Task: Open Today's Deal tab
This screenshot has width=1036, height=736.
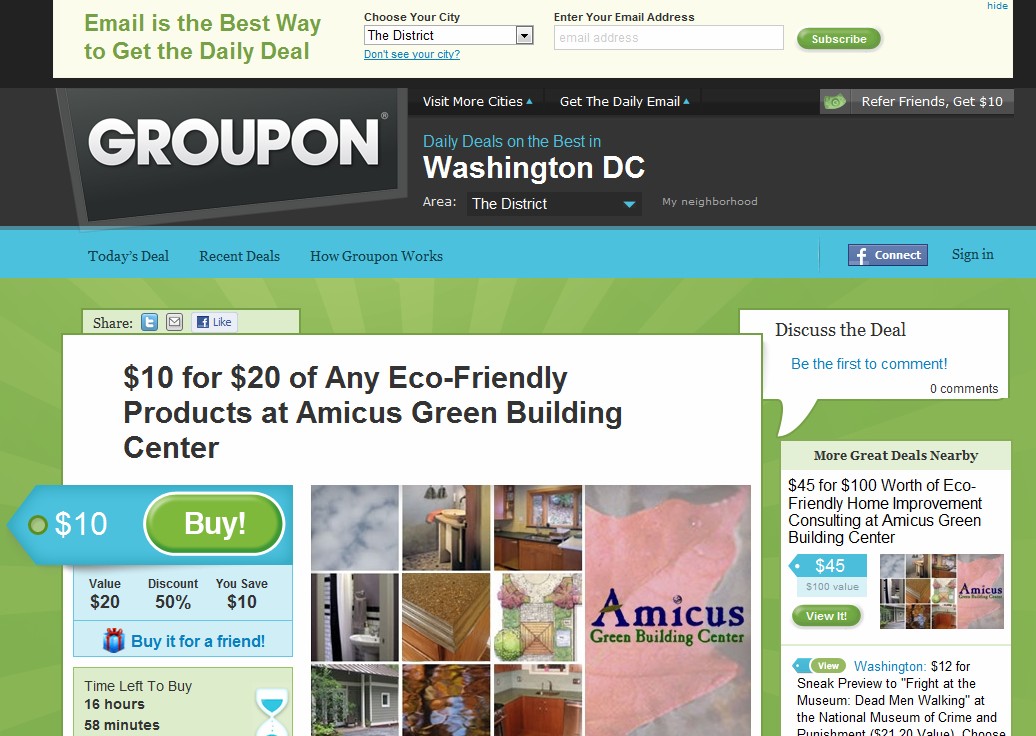Action: tap(128, 256)
